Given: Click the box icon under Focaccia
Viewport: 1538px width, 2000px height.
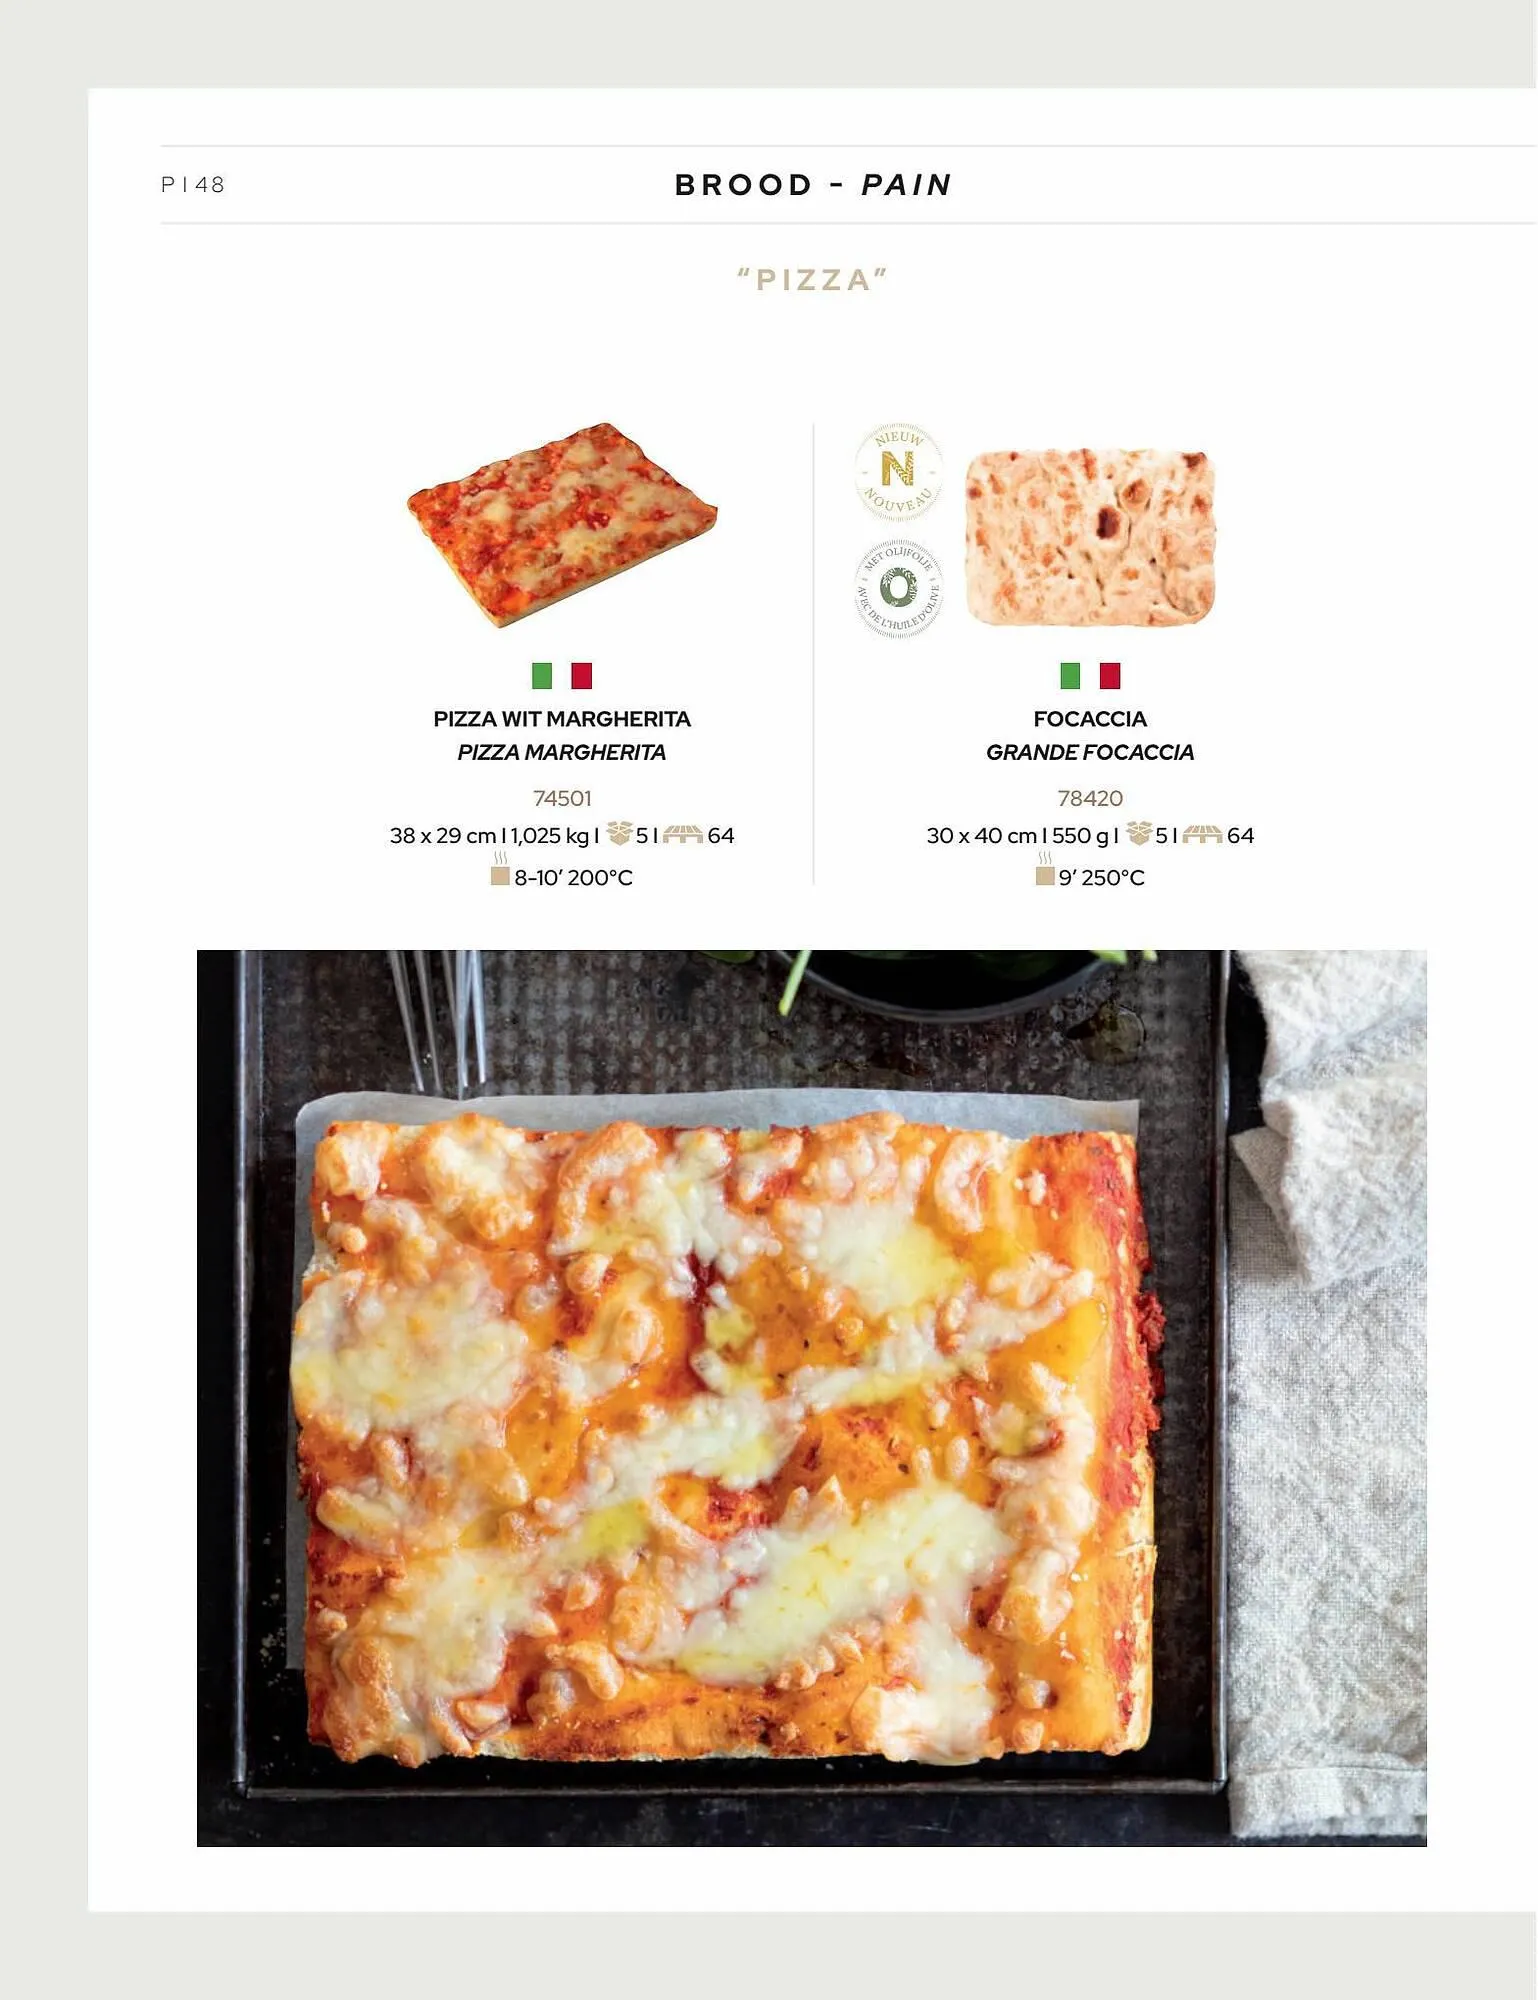Looking at the screenshot, I should pyautogui.click(x=1139, y=834).
